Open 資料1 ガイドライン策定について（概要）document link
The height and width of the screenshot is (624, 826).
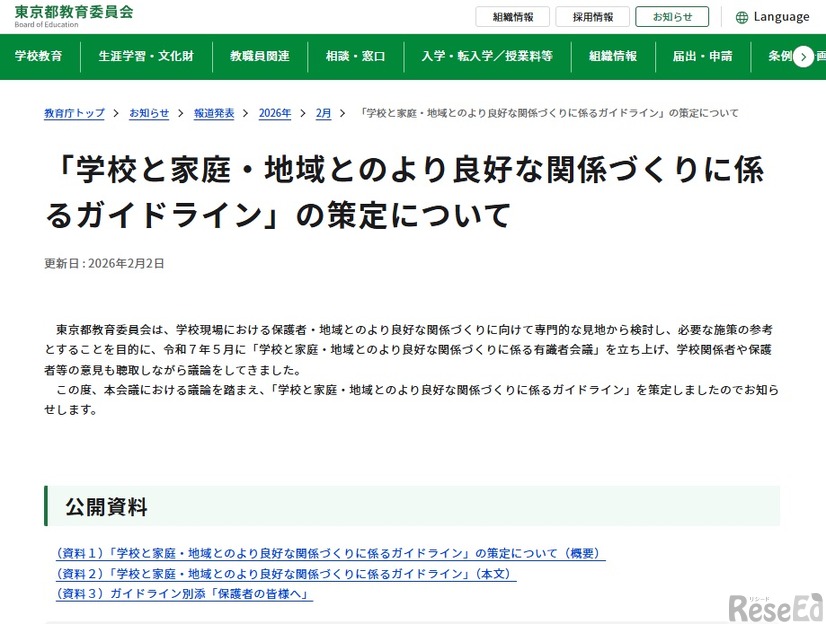pyautogui.click(x=325, y=556)
